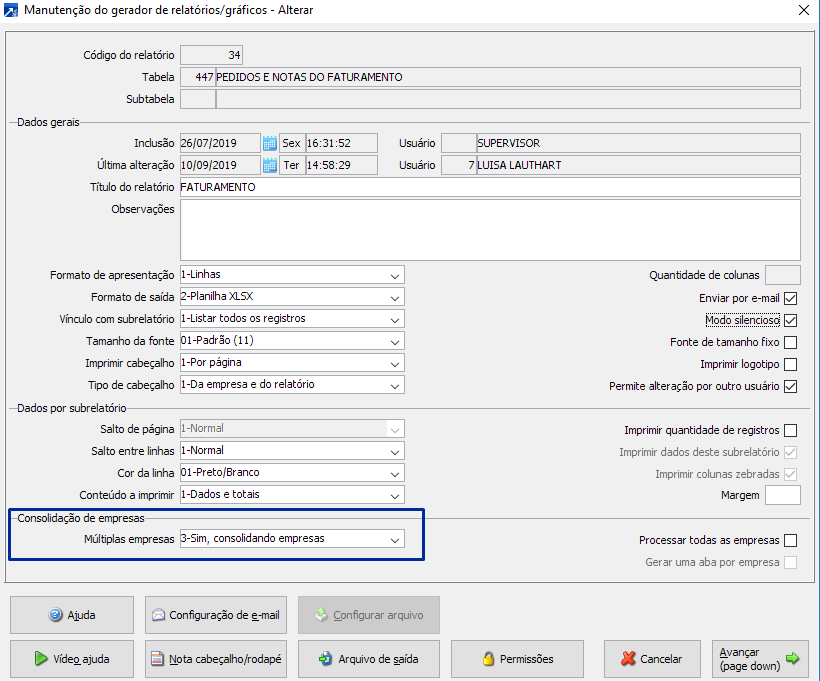Click the Ajuda help button
Image resolution: width=820 pixels, height=681 pixels.
pyautogui.click(x=71, y=615)
